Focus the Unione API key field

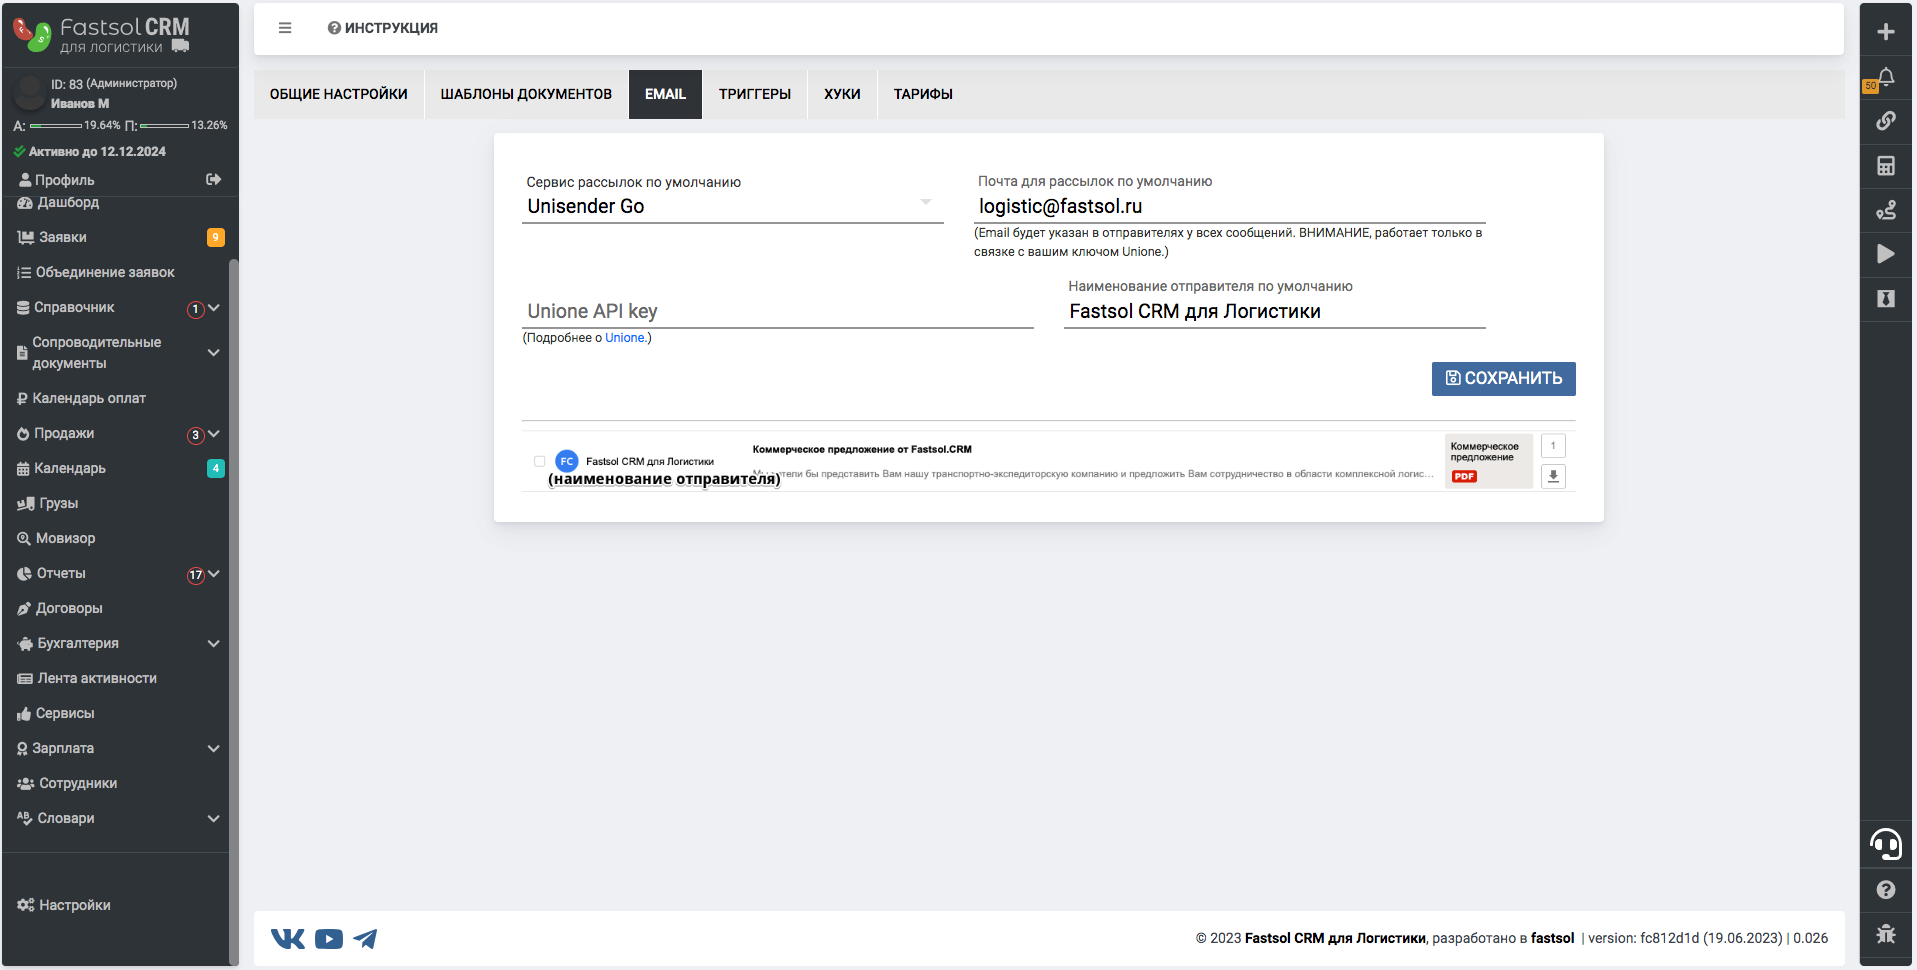click(x=777, y=311)
